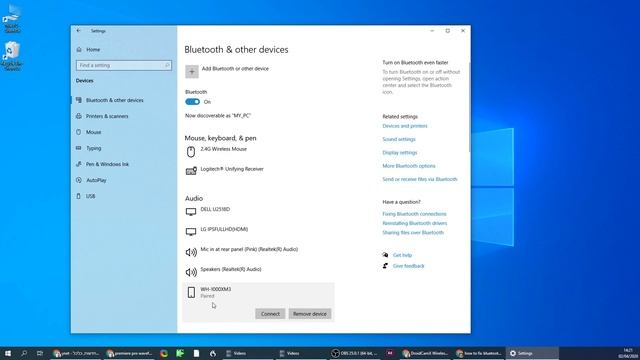Click the Get help link
This screenshot has height=360, width=640.
(402, 255)
